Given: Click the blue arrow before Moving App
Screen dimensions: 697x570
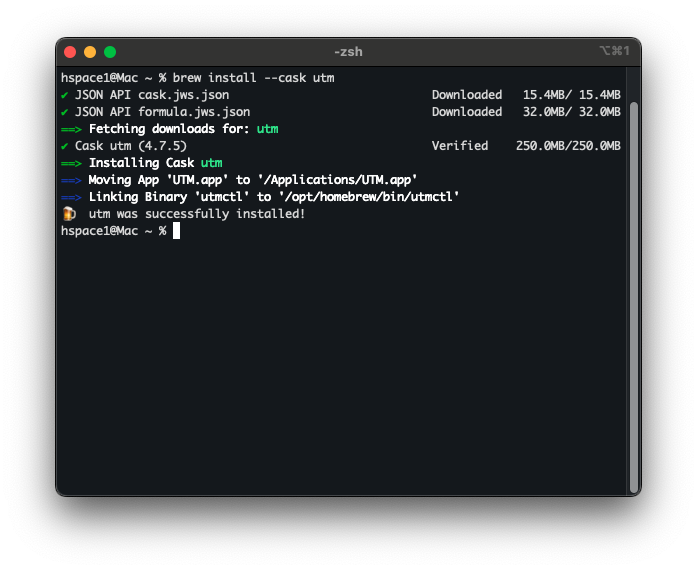Looking at the screenshot, I should (x=72, y=180).
